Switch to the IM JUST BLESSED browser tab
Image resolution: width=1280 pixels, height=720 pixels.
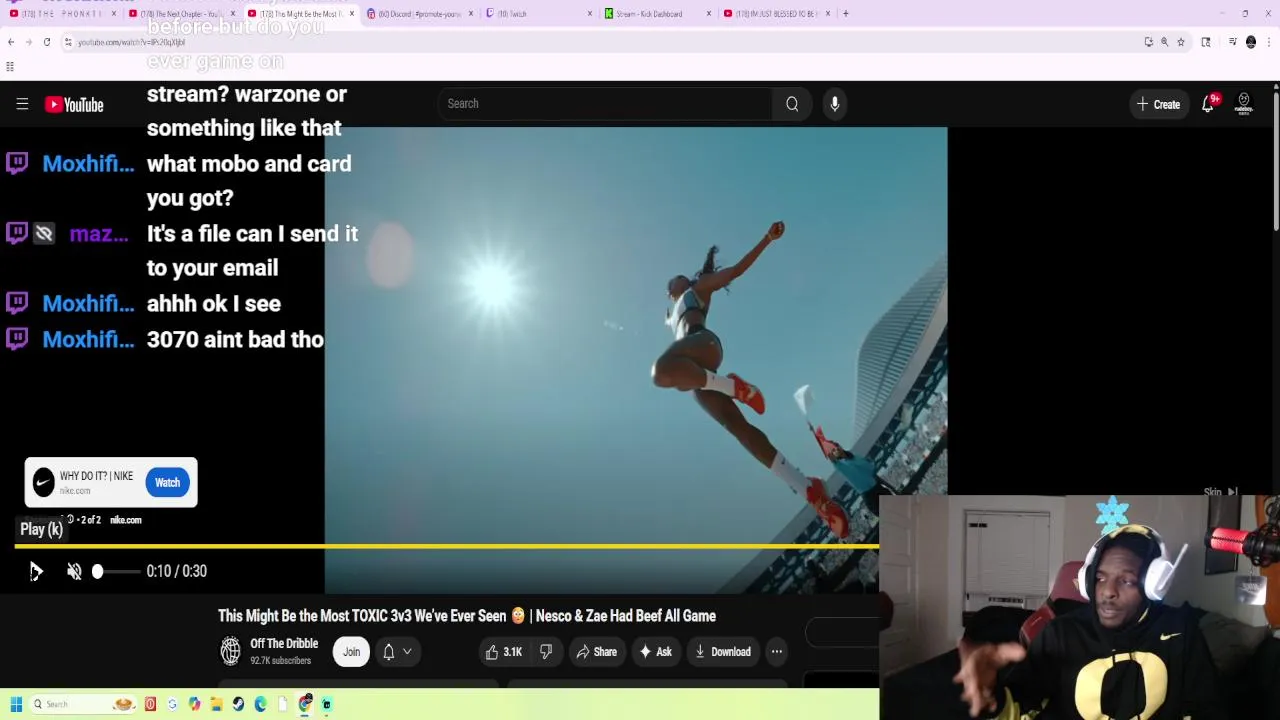775,14
